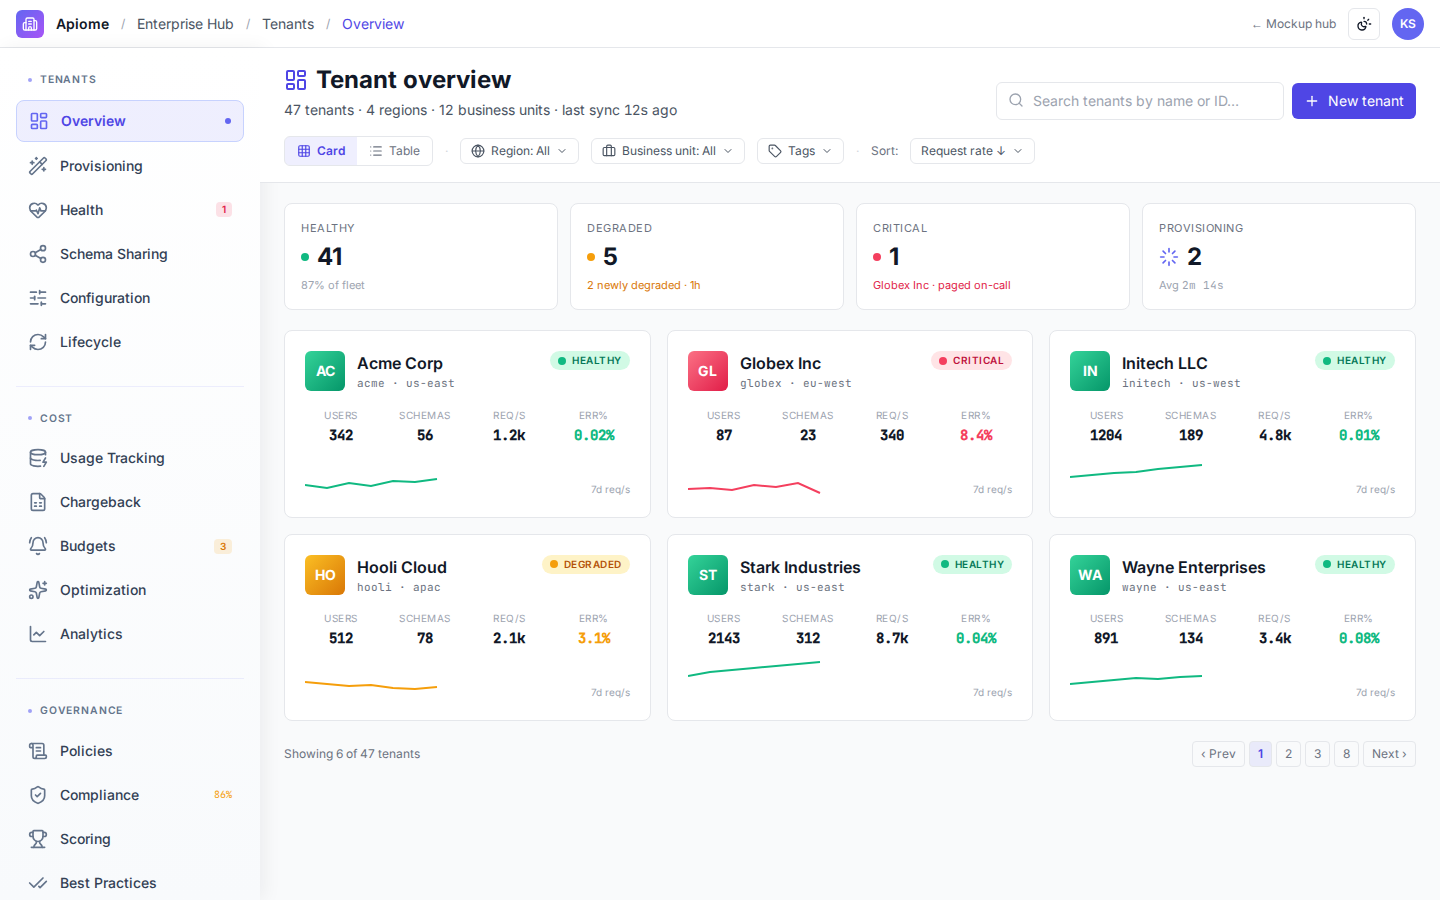The image size is (1440, 900).
Task: Click the Compliance shield icon
Action: pyautogui.click(x=38, y=795)
